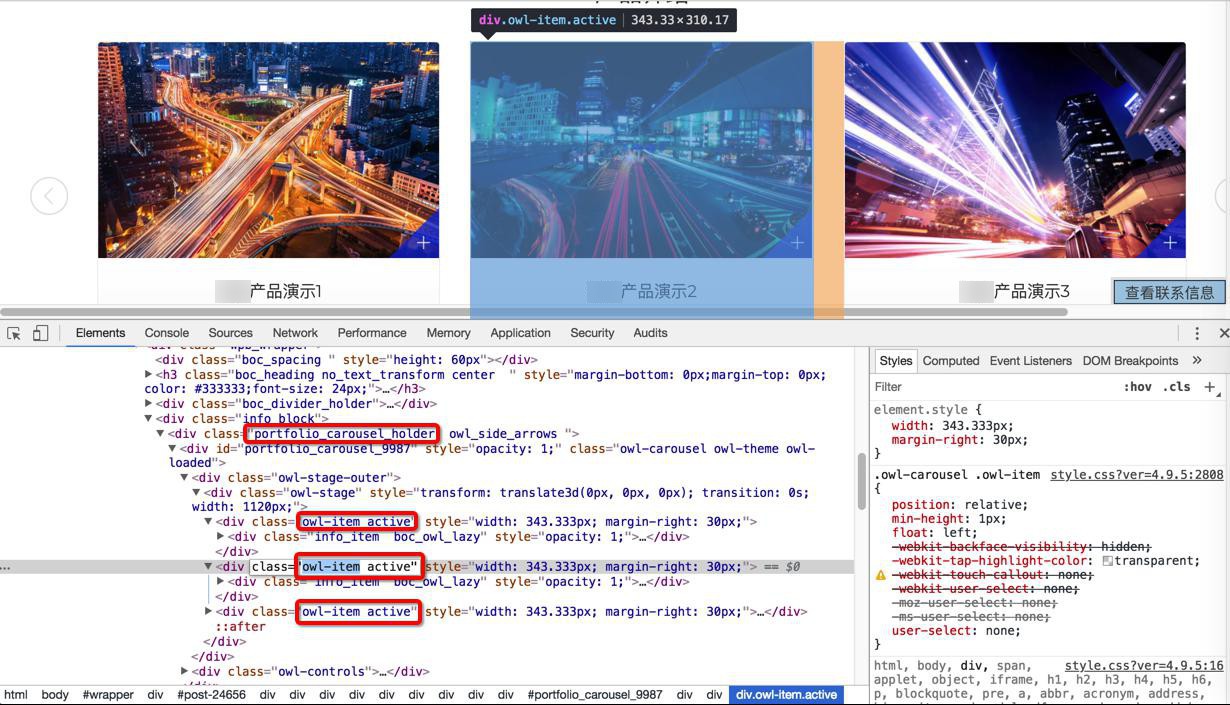Open the Application tab
This screenshot has height=705, width=1230.
point(520,333)
